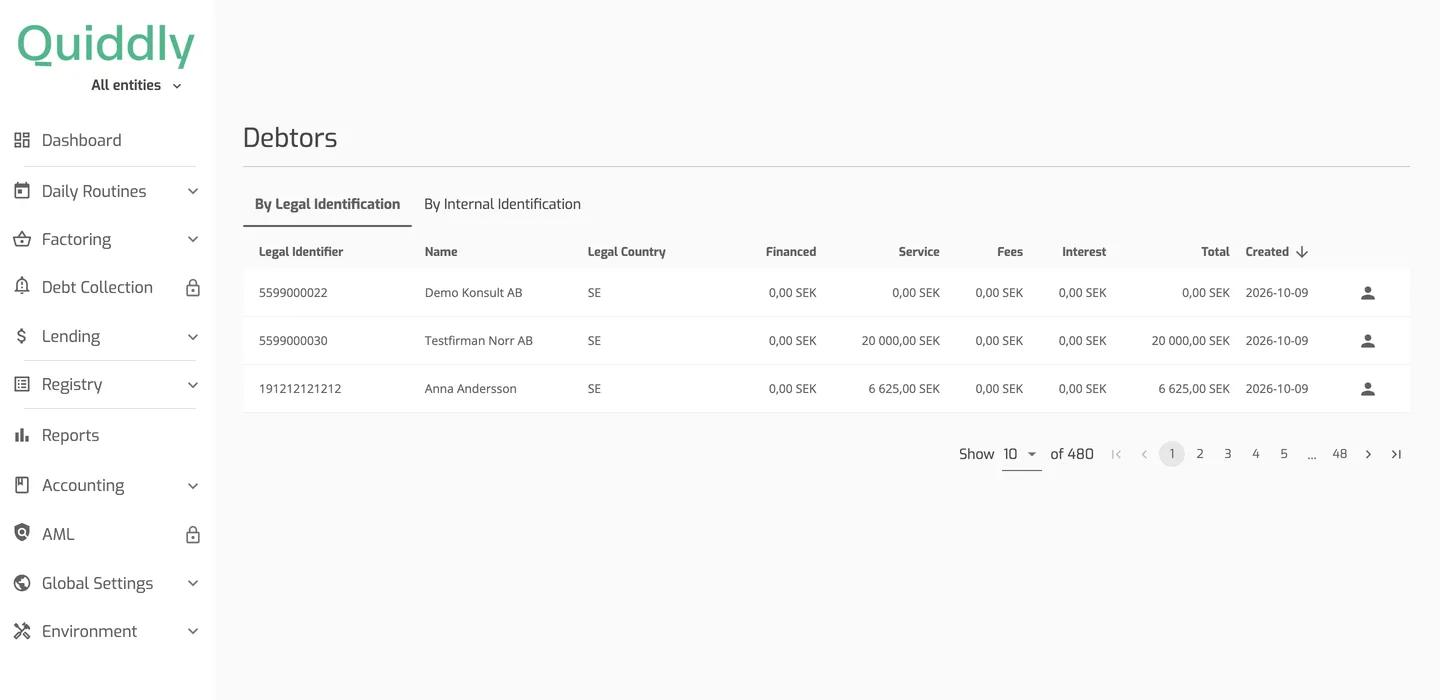Image resolution: width=1440 pixels, height=700 pixels.
Task: Click the Environment tools icon
Action: click(x=22, y=631)
